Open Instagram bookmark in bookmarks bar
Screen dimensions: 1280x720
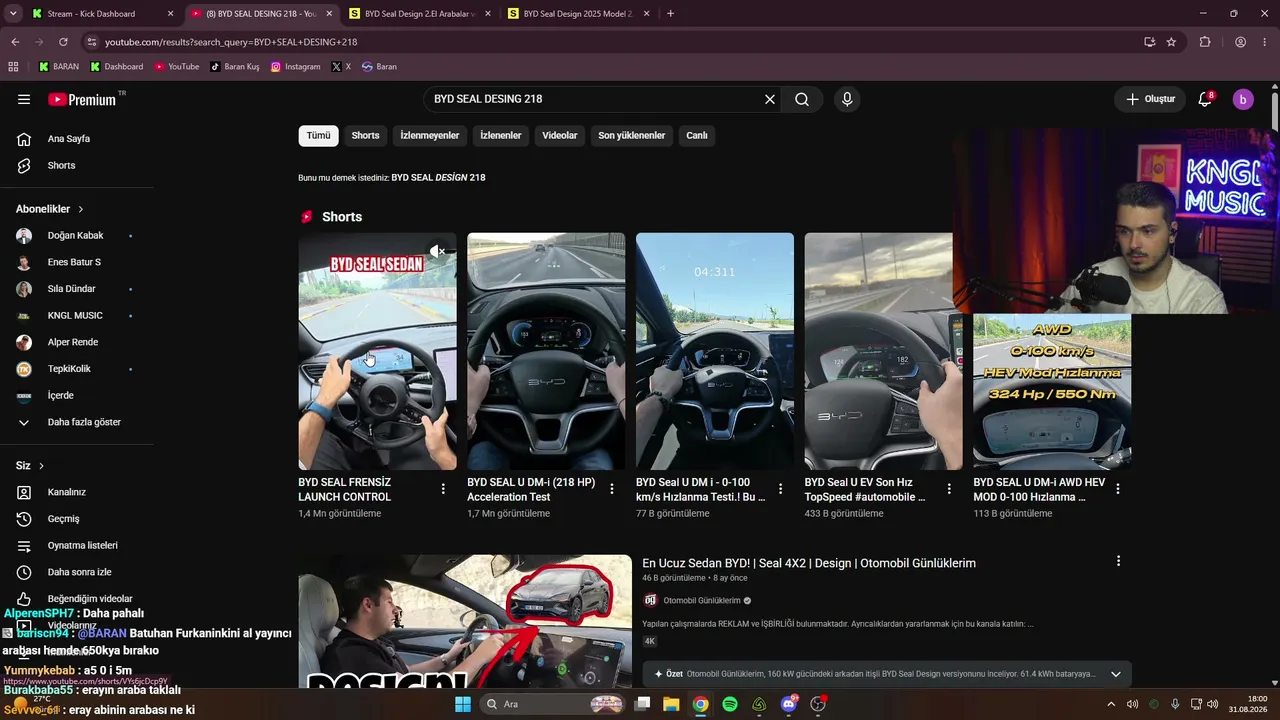pyautogui.click(x=296, y=67)
